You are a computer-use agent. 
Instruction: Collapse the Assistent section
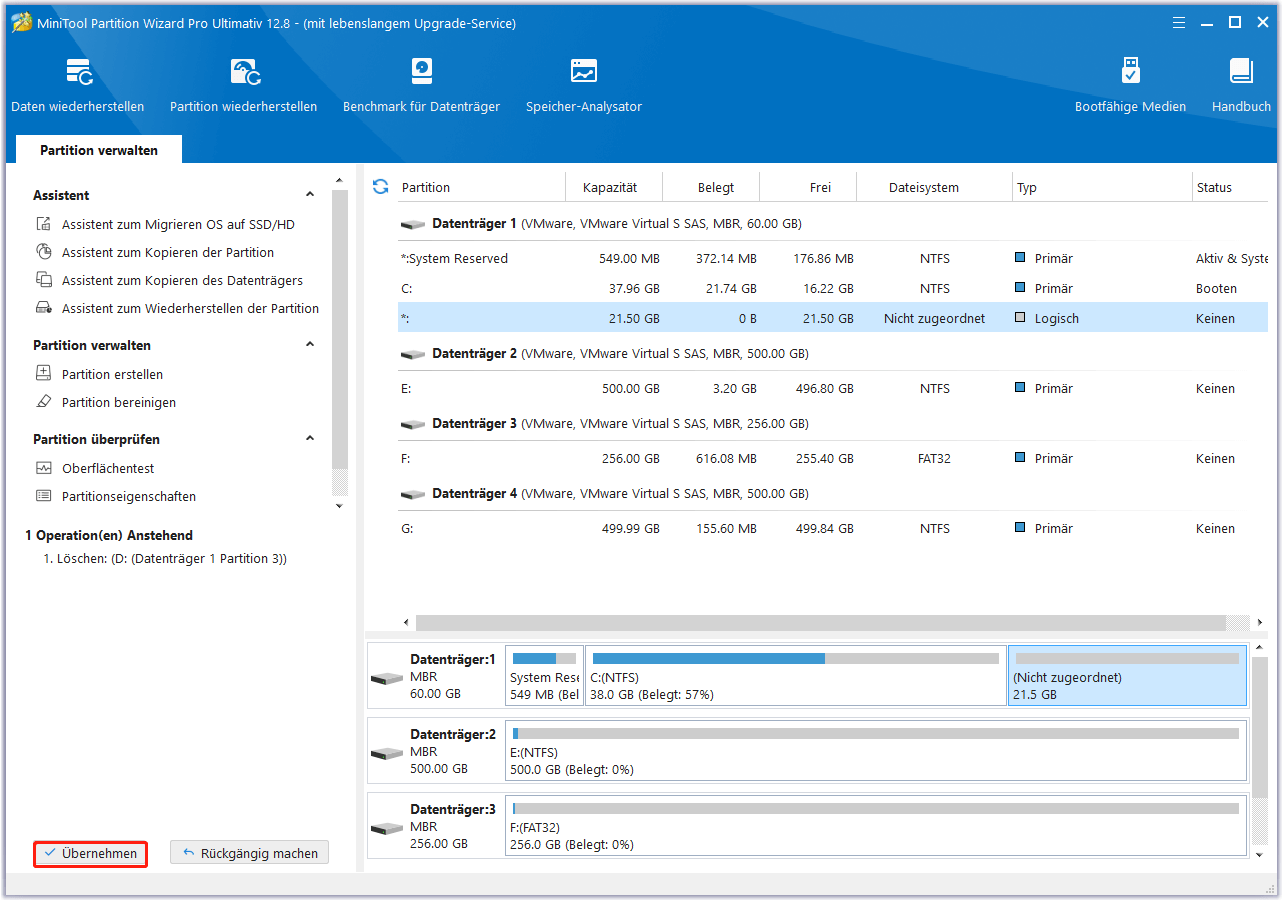310,195
